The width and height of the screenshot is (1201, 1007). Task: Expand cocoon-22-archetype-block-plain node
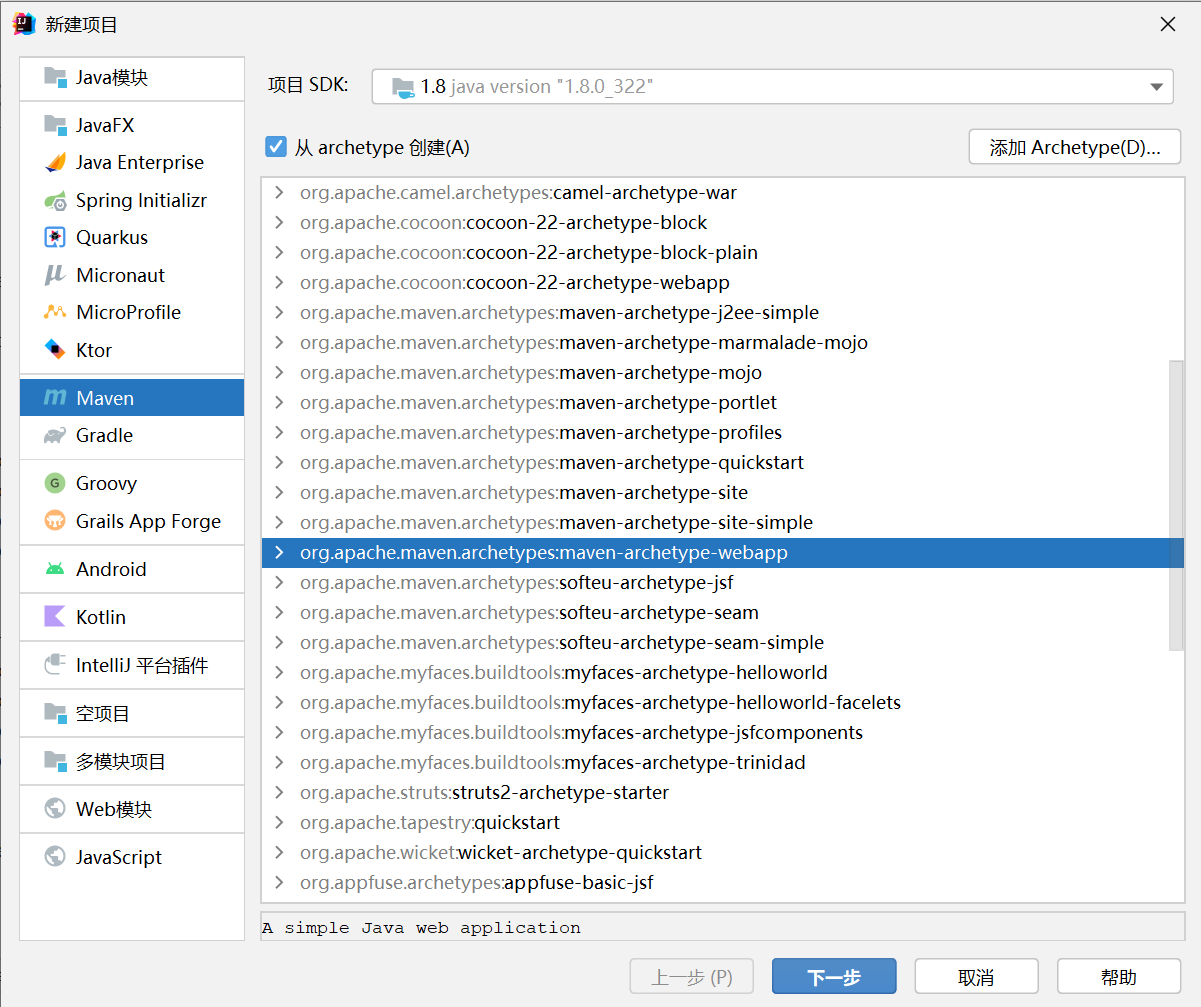tap(279, 252)
